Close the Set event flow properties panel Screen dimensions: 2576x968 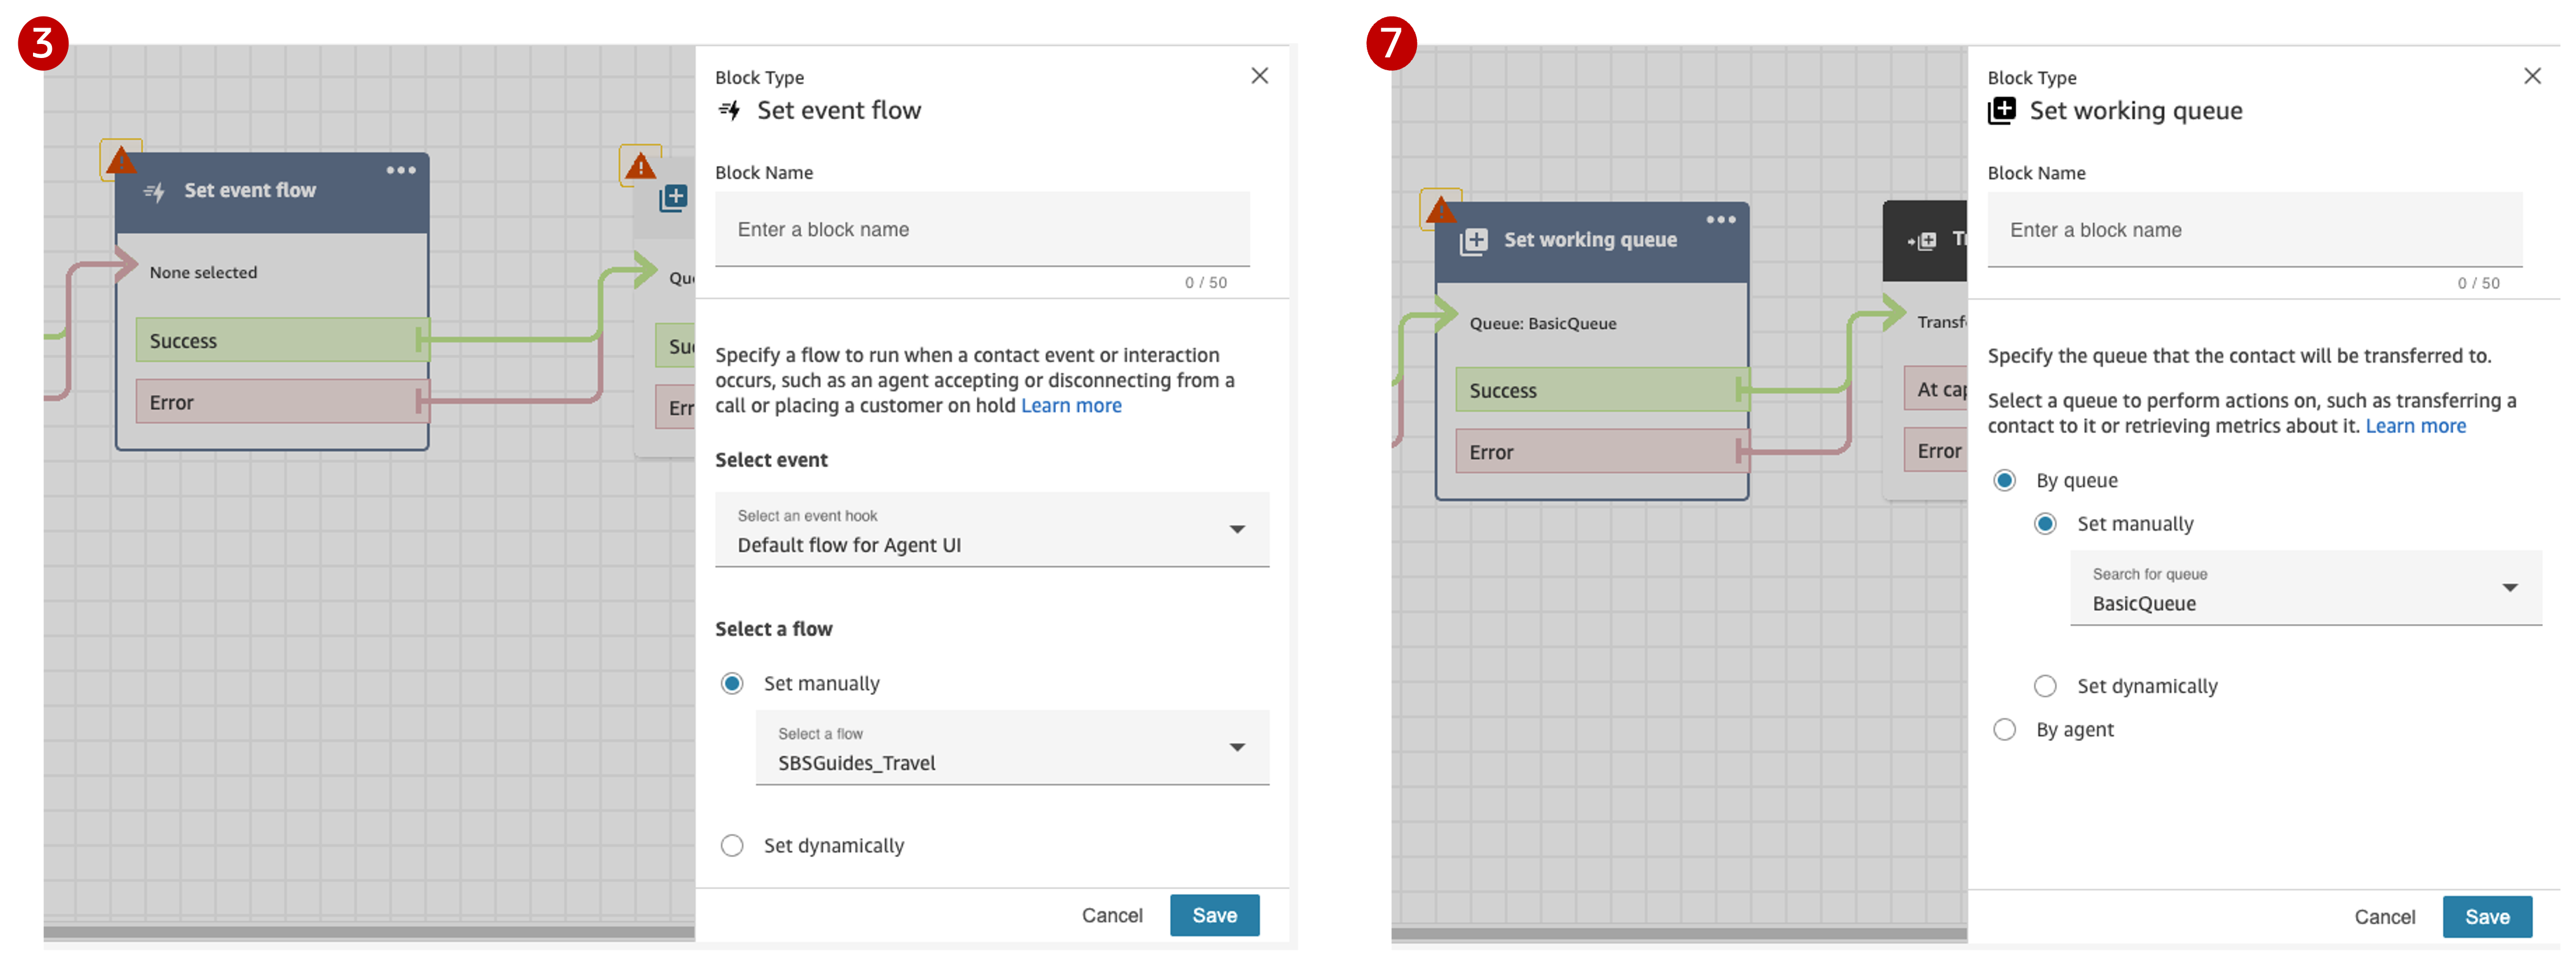click(x=1259, y=75)
